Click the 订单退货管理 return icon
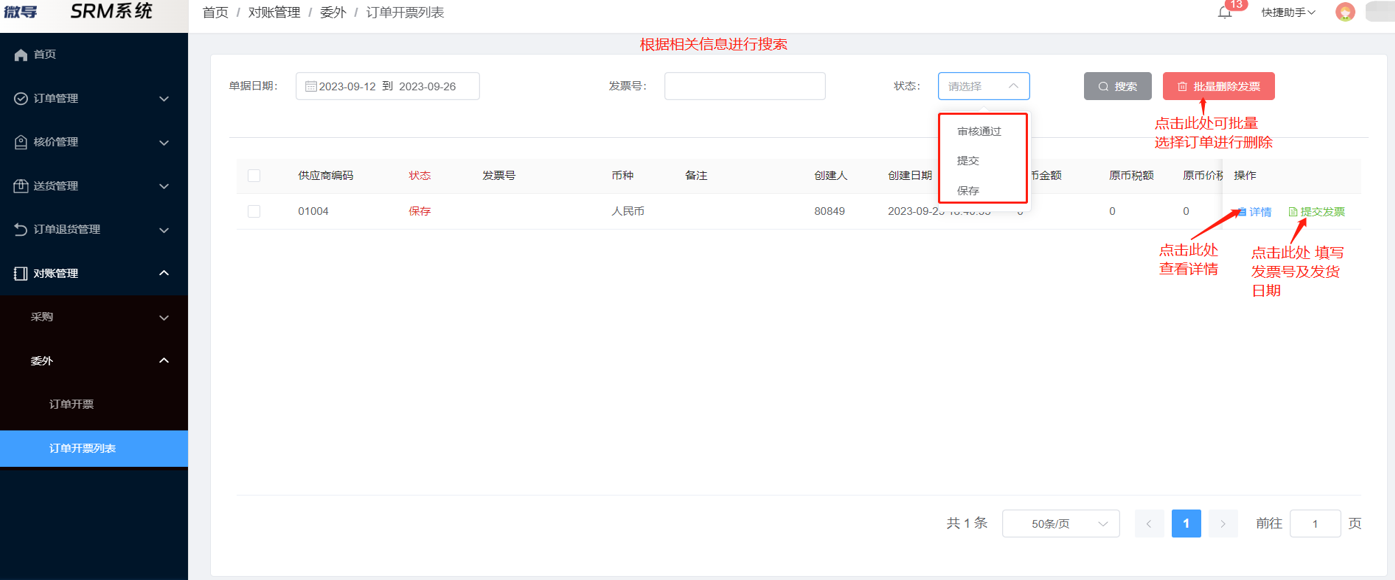This screenshot has width=1395, height=580. click(x=21, y=230)
